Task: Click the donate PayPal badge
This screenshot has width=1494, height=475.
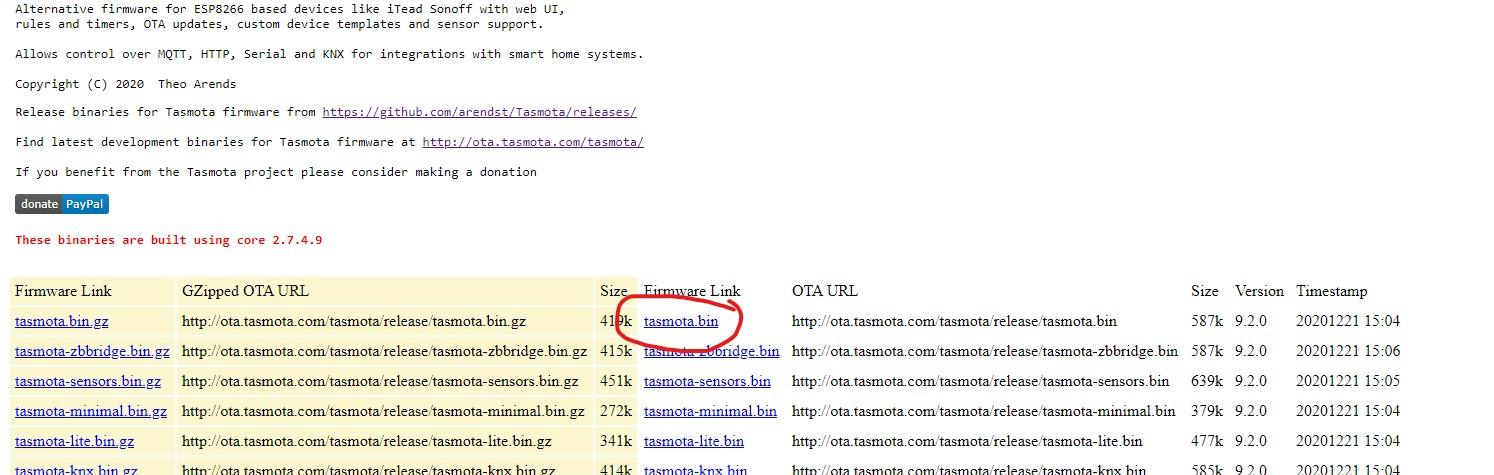Action: click(x=62, y=204)
